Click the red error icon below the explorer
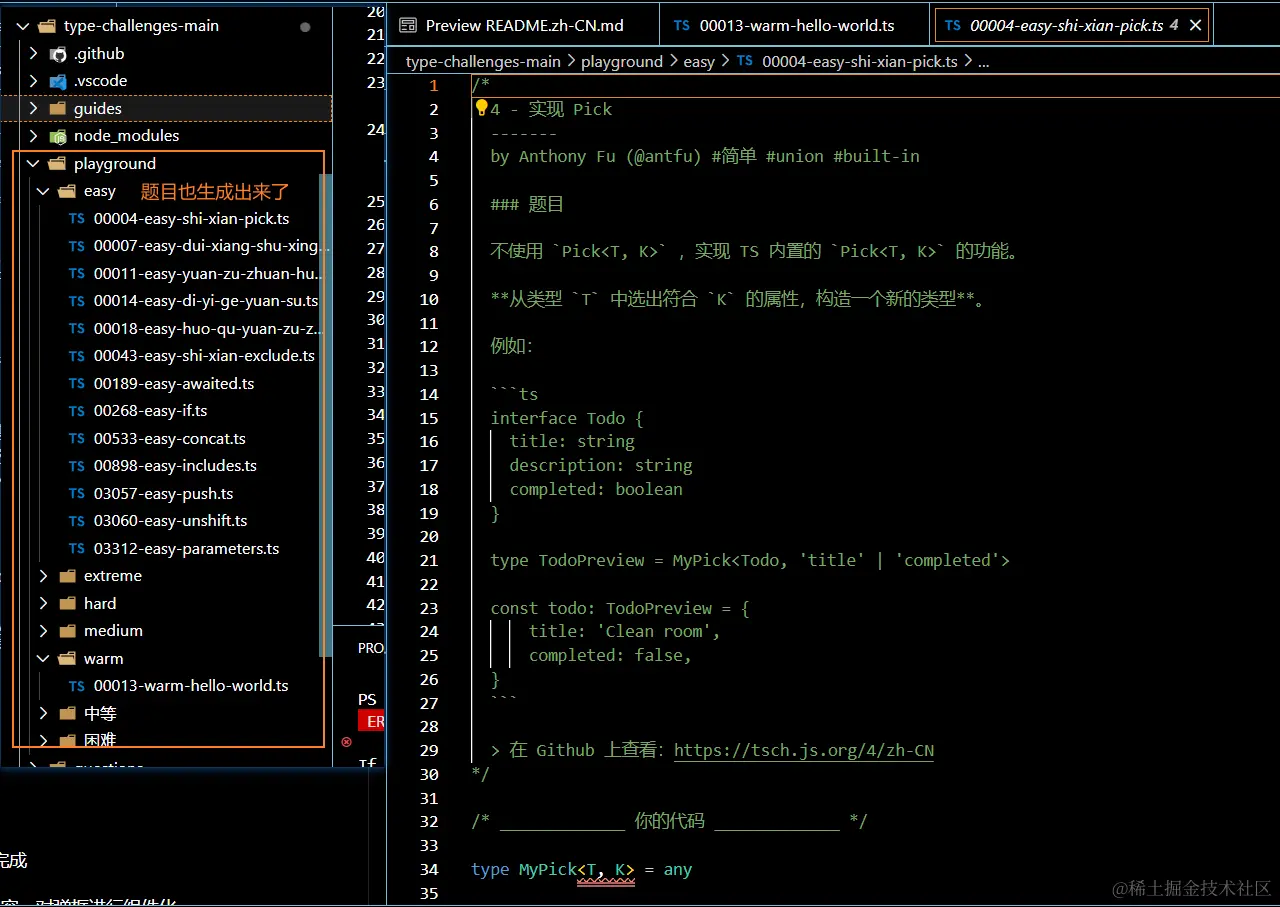 pos(347,742)
